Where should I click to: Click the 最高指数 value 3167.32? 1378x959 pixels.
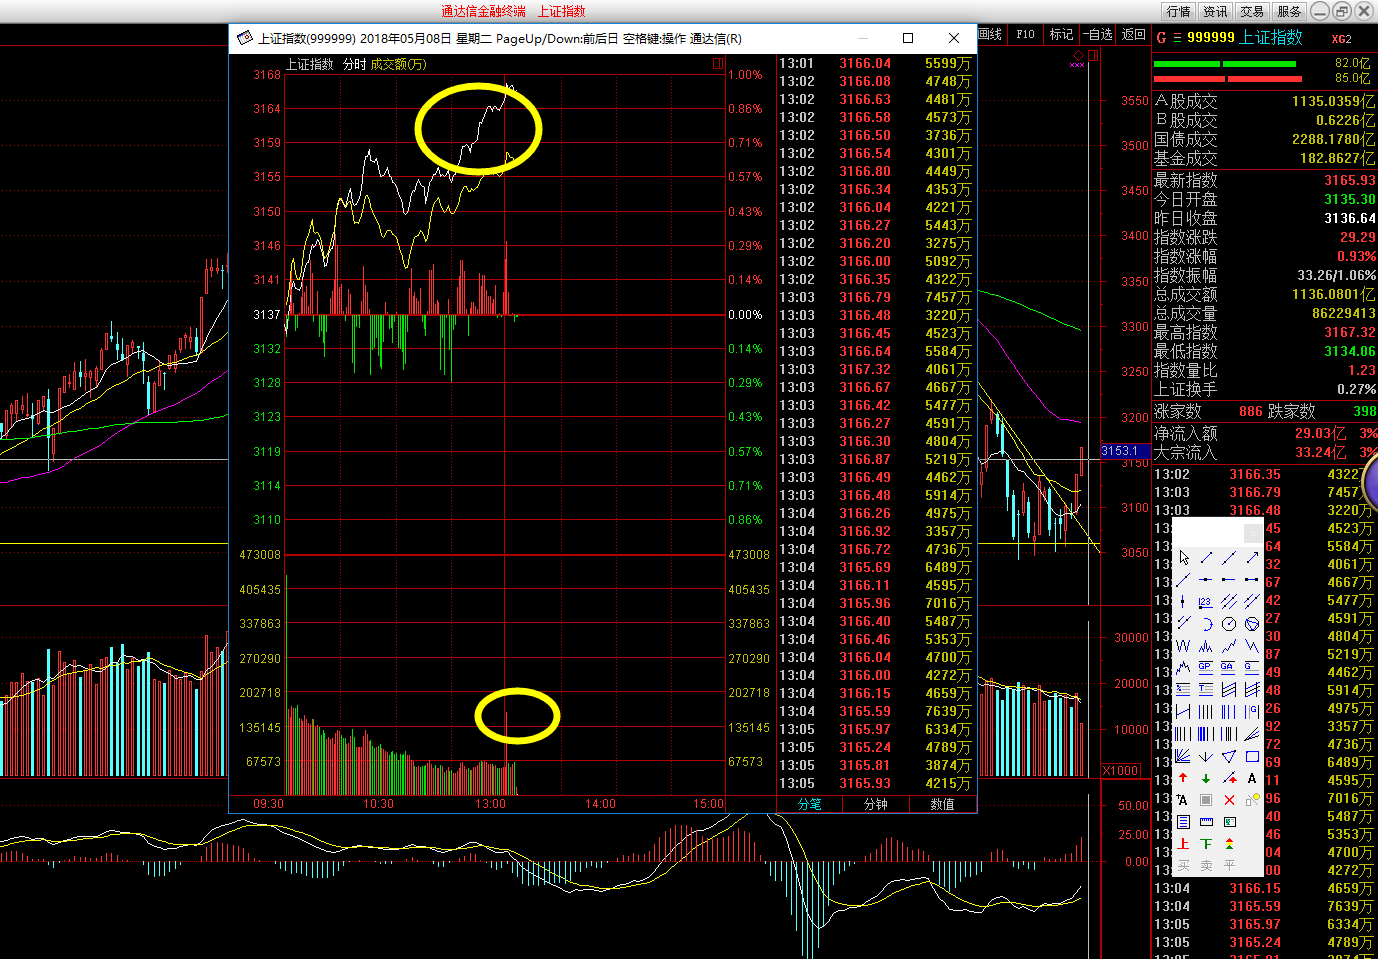click(1350, 332)
